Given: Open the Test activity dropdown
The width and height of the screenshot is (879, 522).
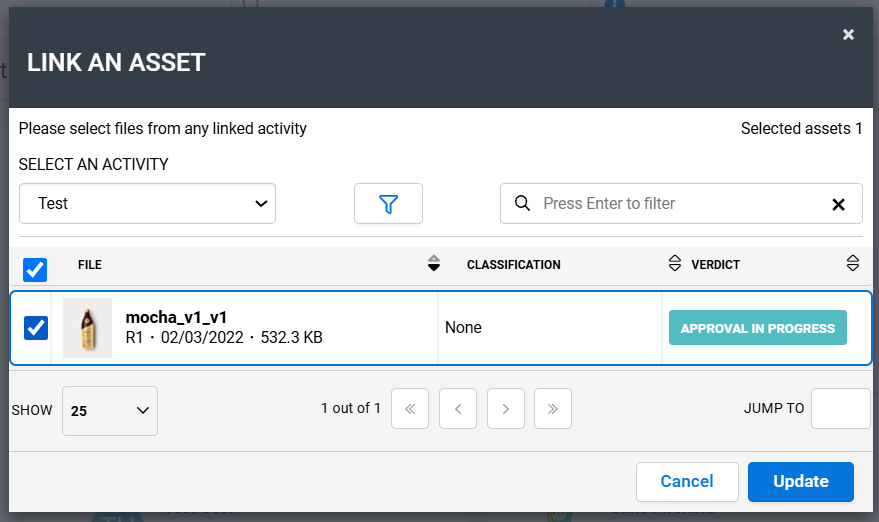Looking at the screenshot, I should (x=147, y=204).
